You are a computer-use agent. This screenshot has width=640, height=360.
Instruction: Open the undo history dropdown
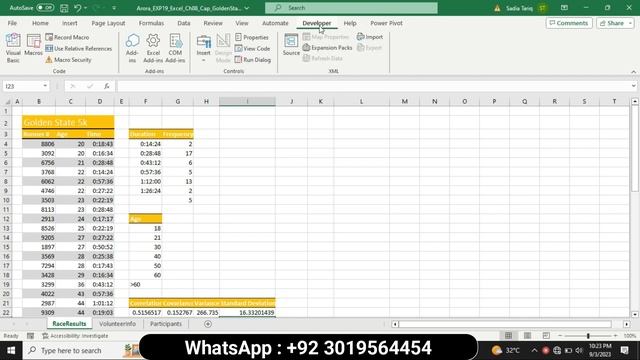pos(85,8)
